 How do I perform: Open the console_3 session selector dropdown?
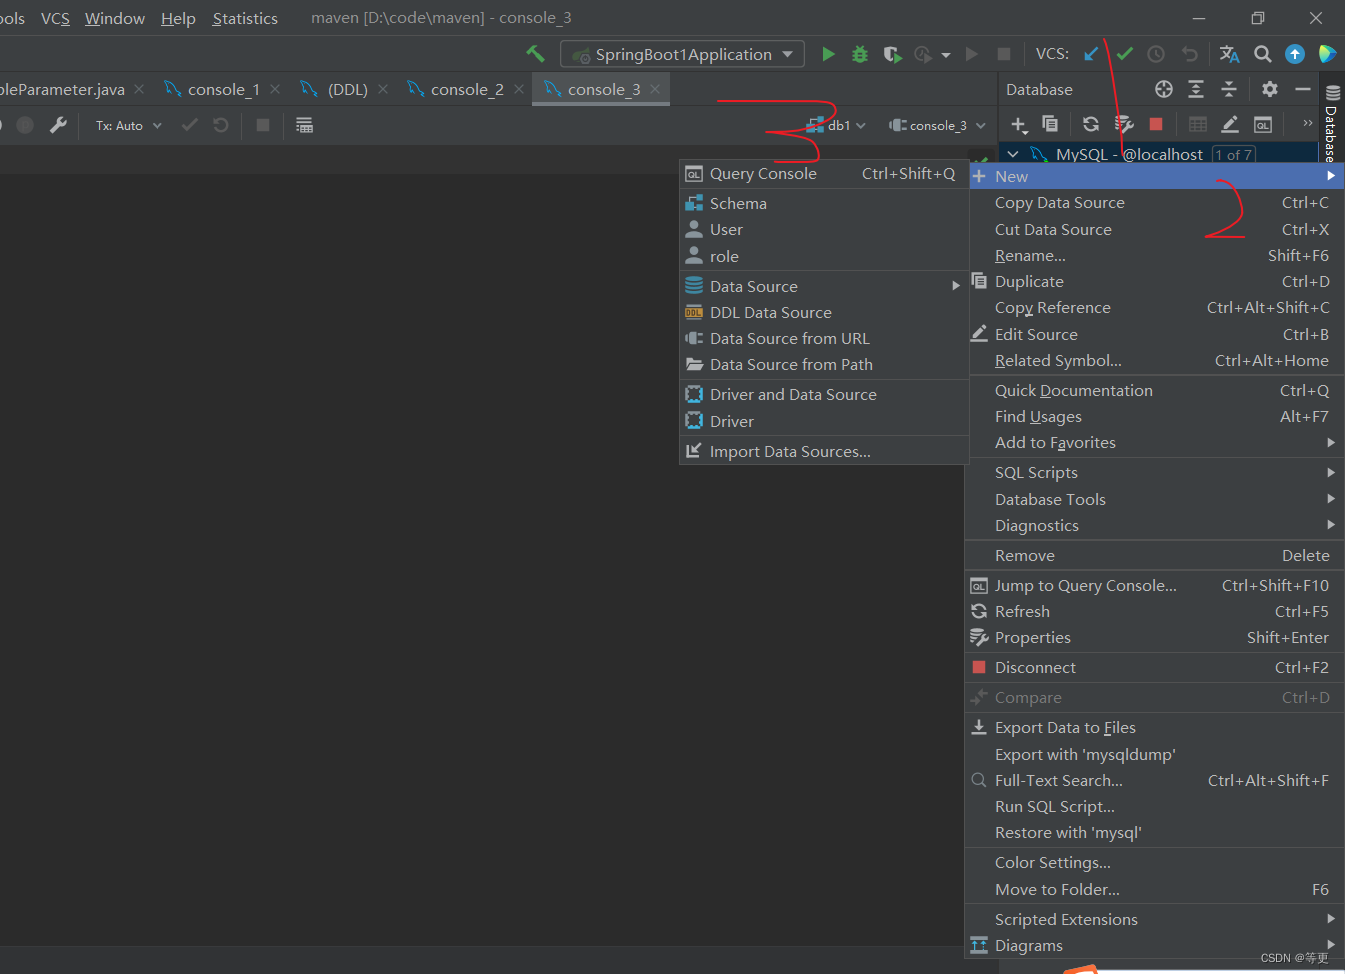click(x=938, y=125)
